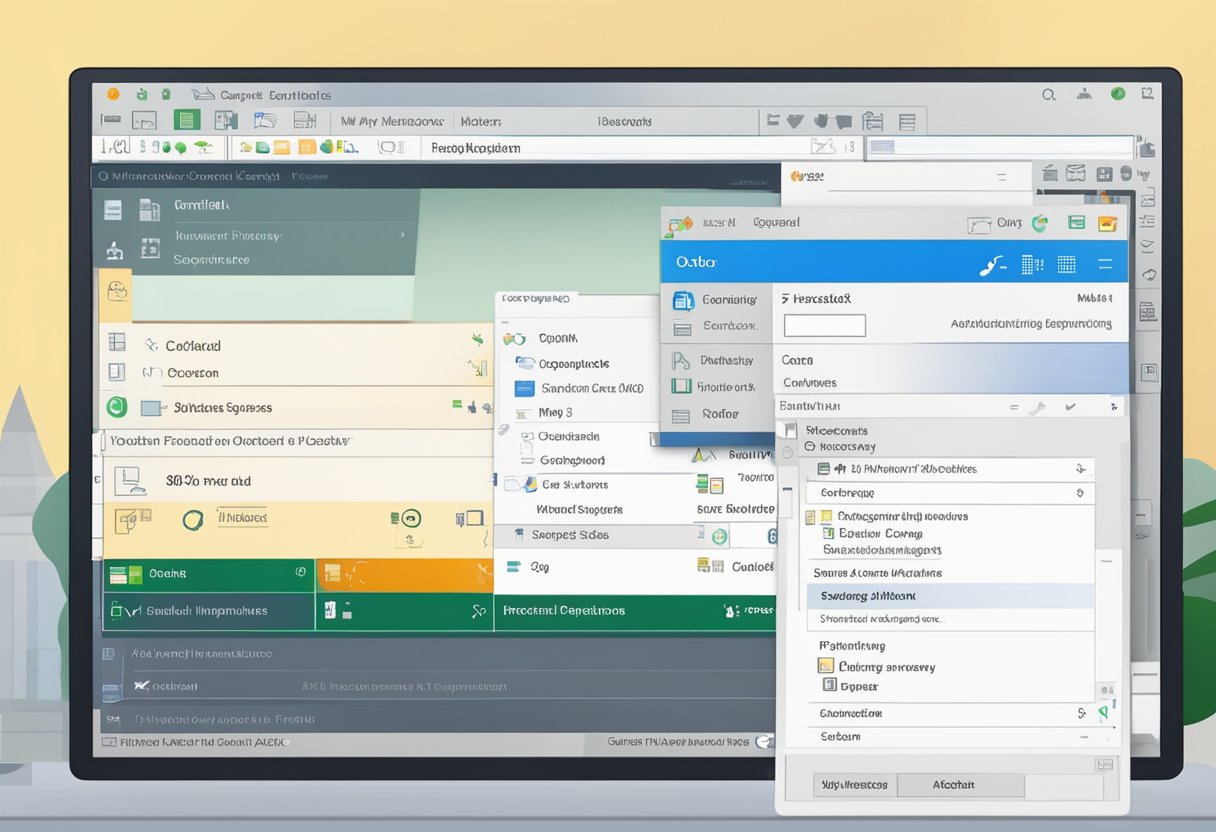Select the pen signature icon in the blue bar
This screenshot has width=1216, height=832.
[x=993, y=265]
